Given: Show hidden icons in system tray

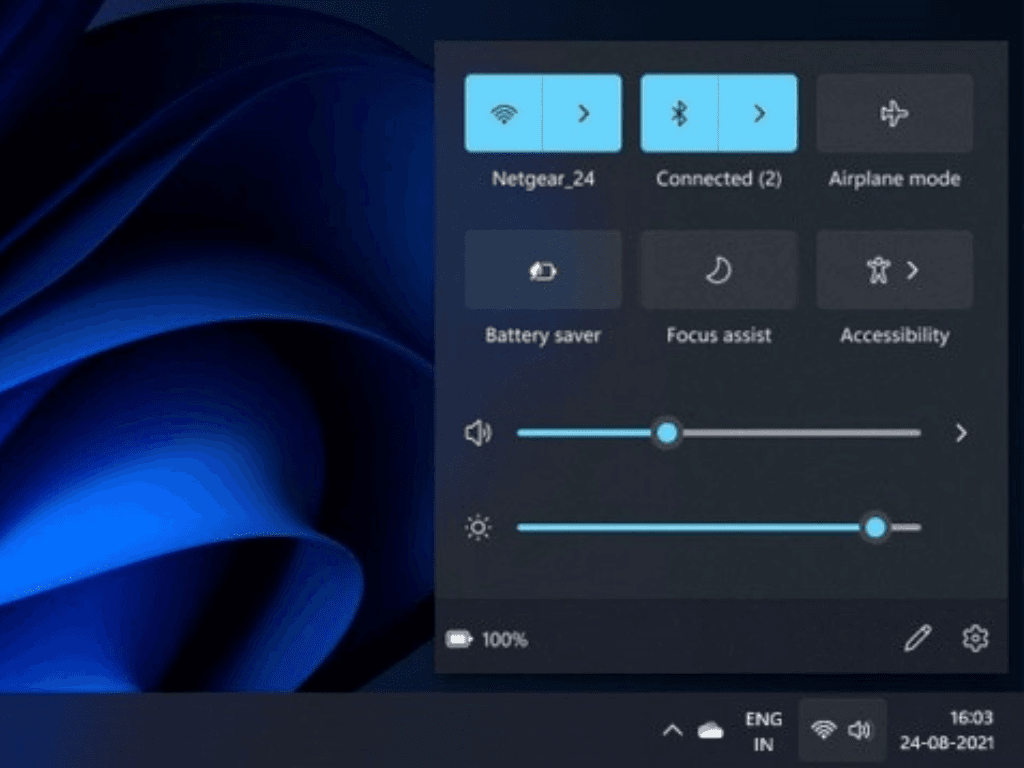Looking at the screenshot, I should [x=673, y=731].
